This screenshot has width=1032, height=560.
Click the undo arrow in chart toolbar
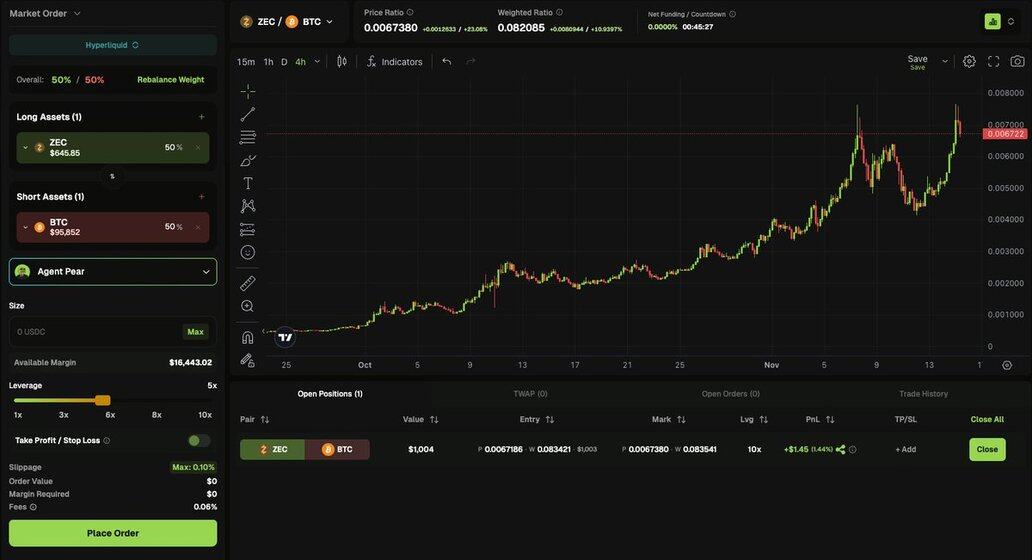point(447,61)
